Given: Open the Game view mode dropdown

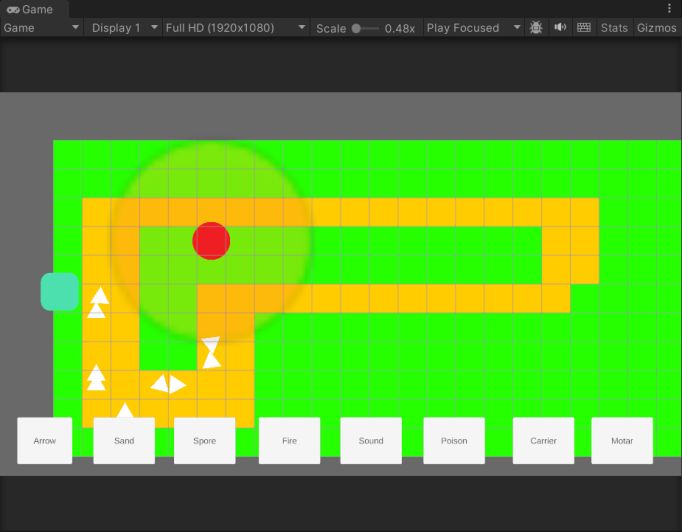Looking at the screenshot, I should tap(41, 28).
